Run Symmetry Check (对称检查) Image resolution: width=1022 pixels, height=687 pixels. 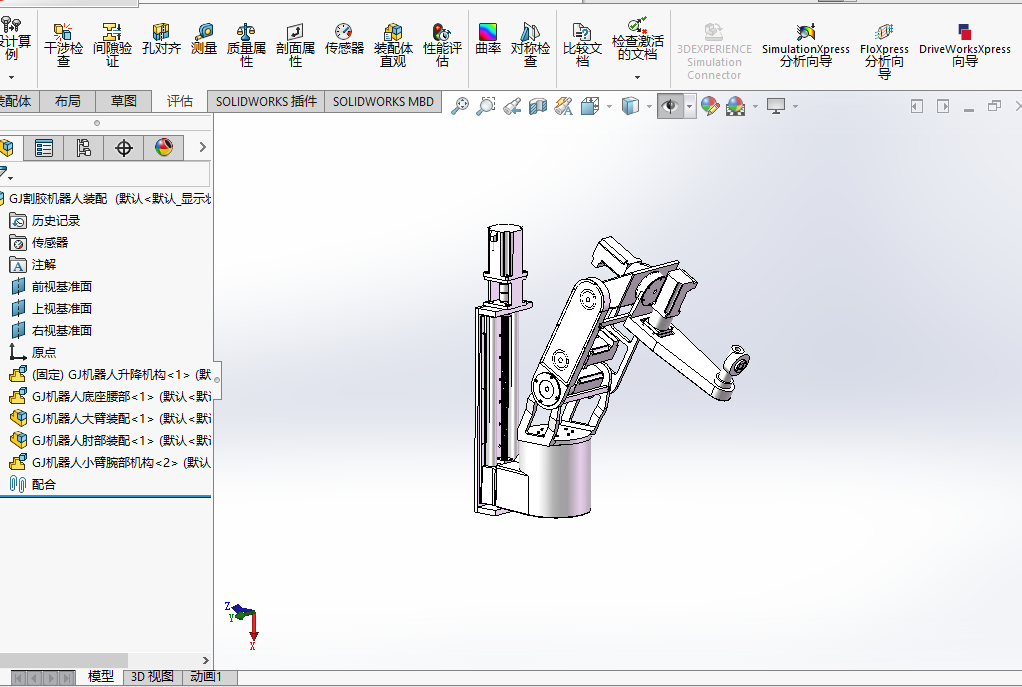point(530,45)
